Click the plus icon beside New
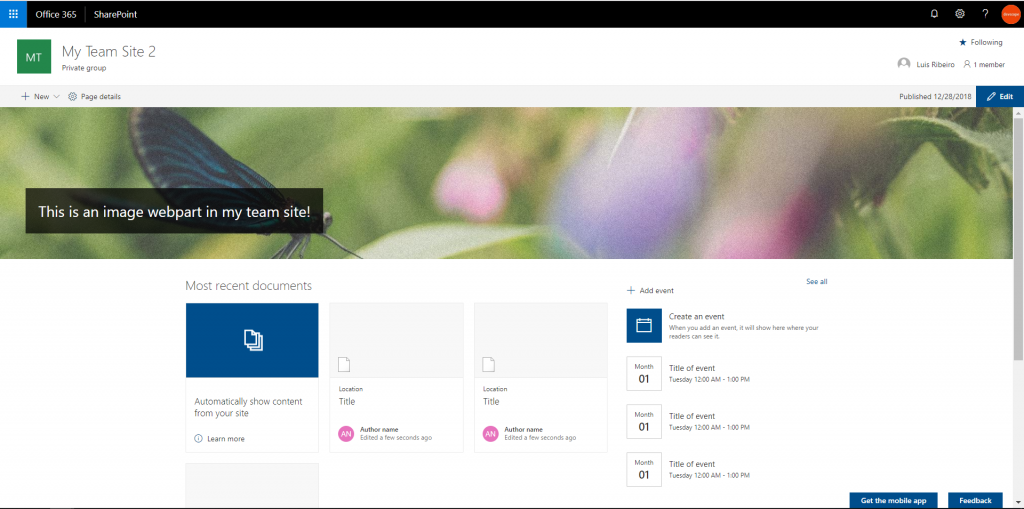The width and height of the screenshot is (1024, 509). coord(25,97)
